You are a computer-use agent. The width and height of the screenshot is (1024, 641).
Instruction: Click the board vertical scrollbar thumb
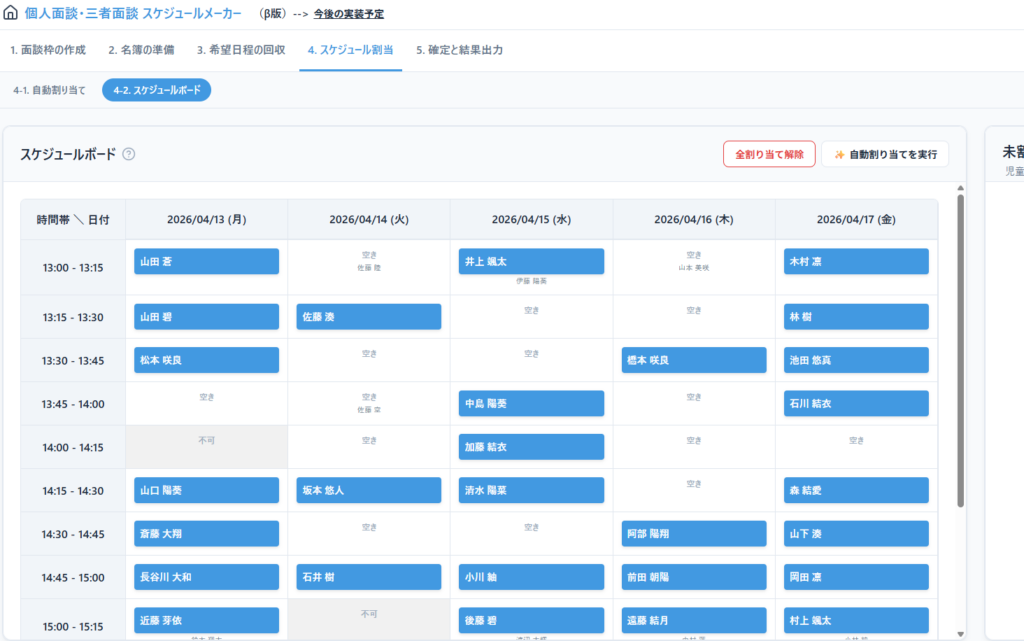960,350
